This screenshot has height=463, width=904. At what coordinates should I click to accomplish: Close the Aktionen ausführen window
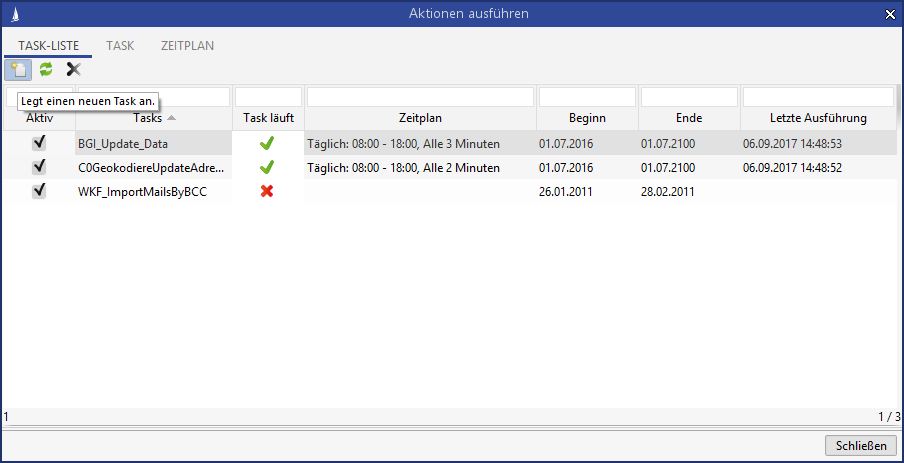pos(890,13)
